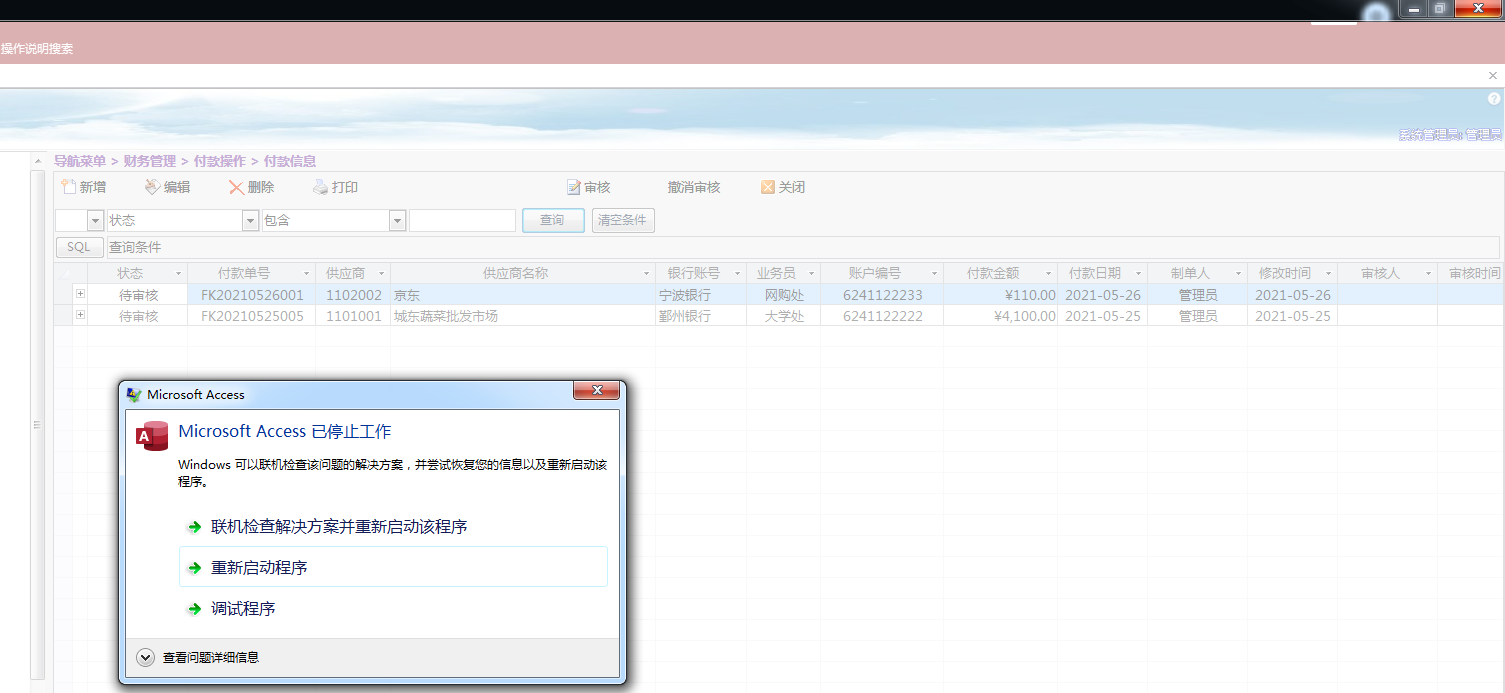The width and height of the screenshot is (1505, 693).
Task: Select the amount cell ¥110.00
Action: 1001,295
